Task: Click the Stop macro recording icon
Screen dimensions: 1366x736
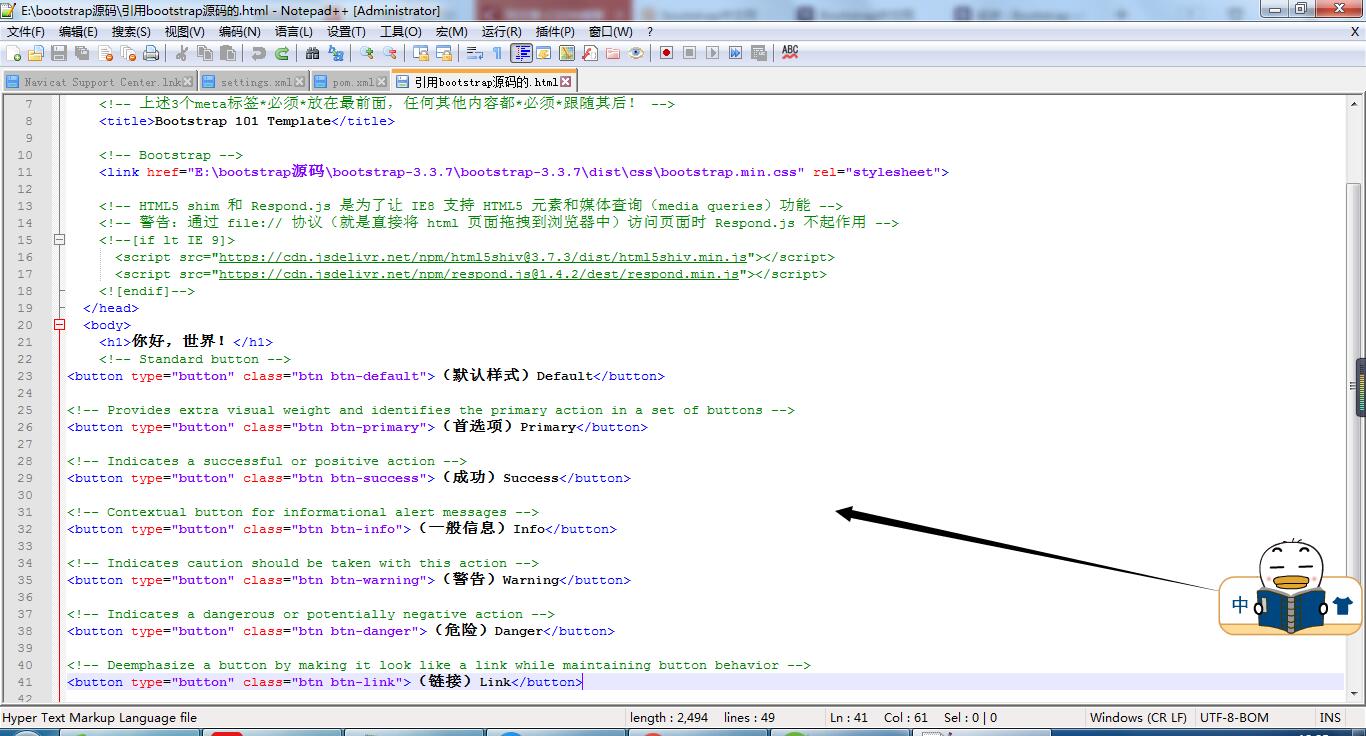Action: click(x=689, y=53)
